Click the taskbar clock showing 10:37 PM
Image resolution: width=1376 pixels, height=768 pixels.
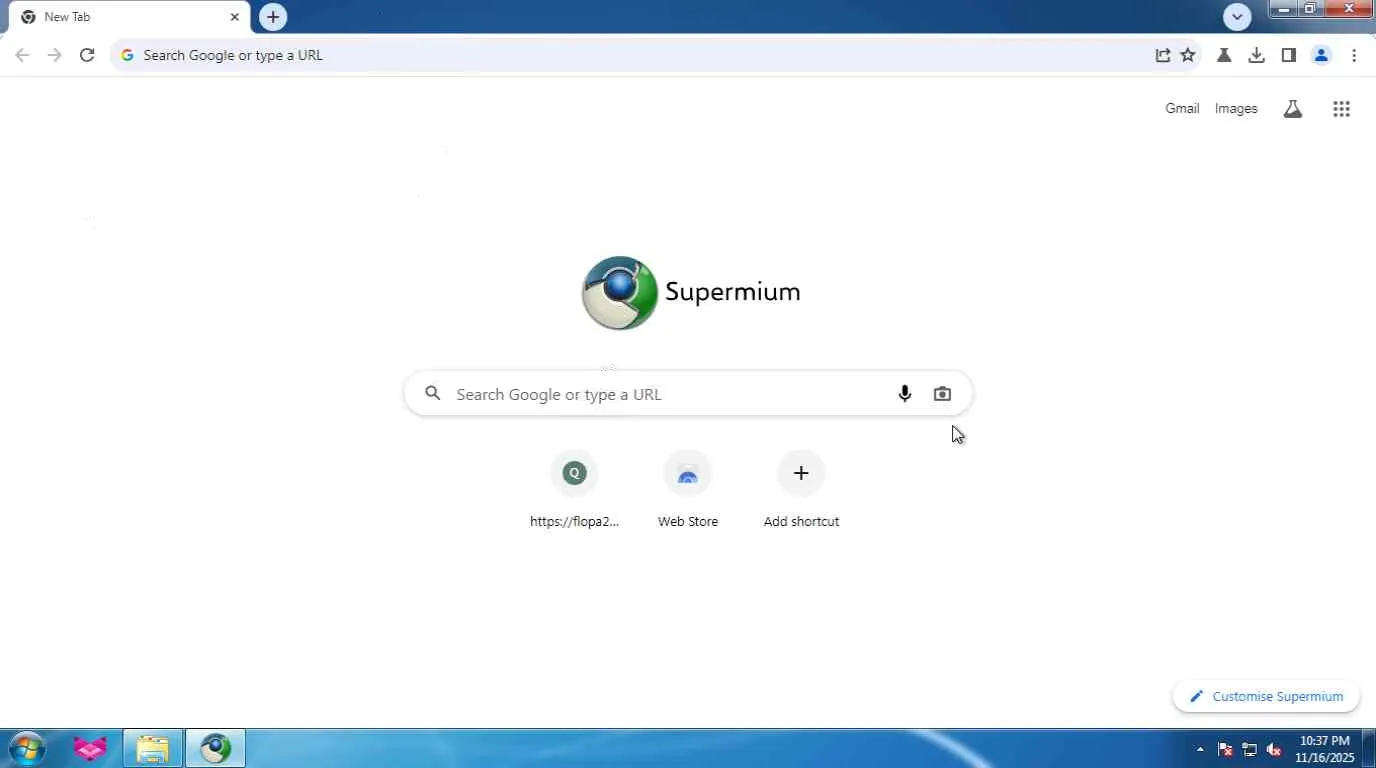(1324, 749)
